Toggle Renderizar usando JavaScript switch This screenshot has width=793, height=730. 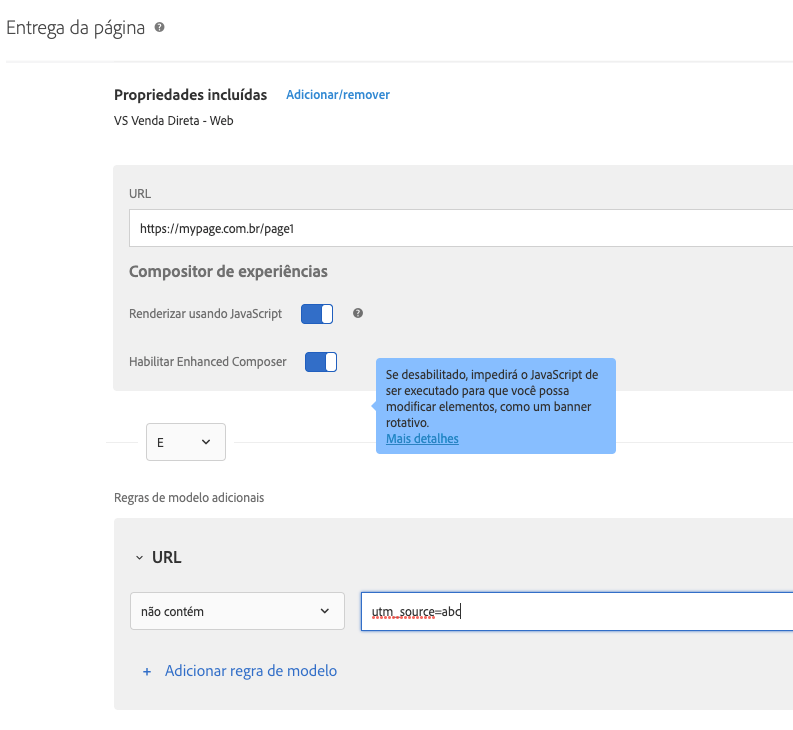pyautogui.click(x=317, y=314)
